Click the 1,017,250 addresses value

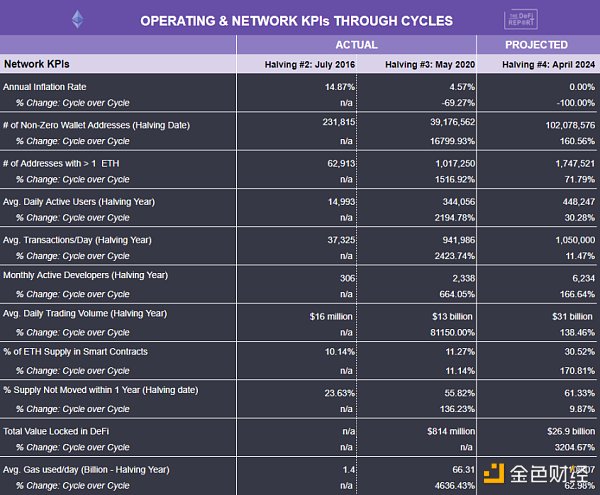pyautogui.click(x=455, y=163)
